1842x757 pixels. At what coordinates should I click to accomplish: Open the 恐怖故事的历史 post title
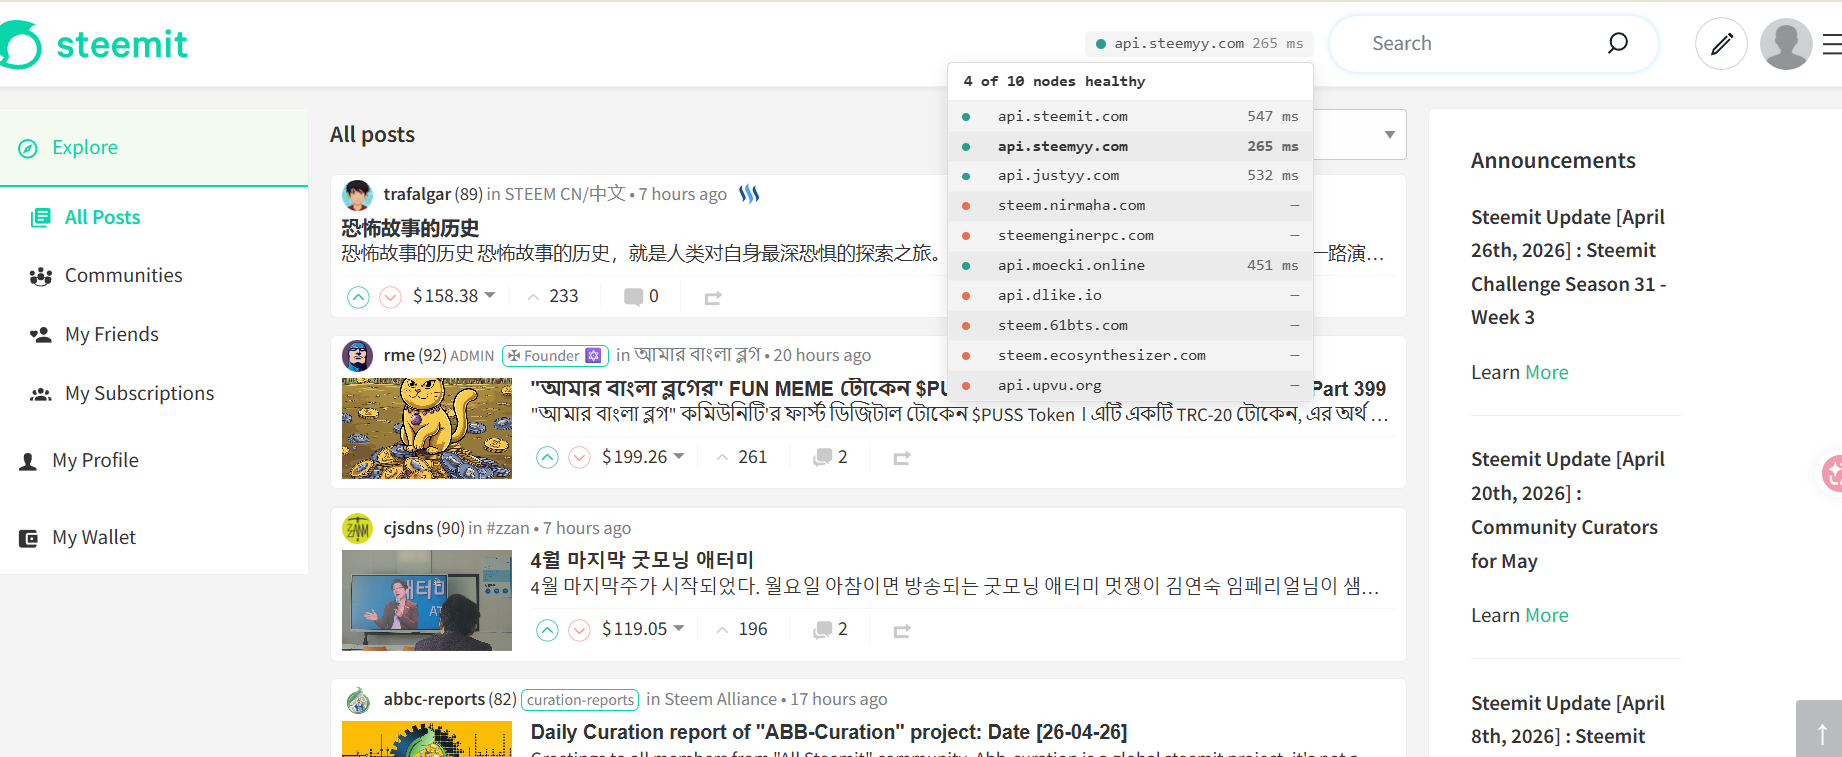[x=410, y=229]
